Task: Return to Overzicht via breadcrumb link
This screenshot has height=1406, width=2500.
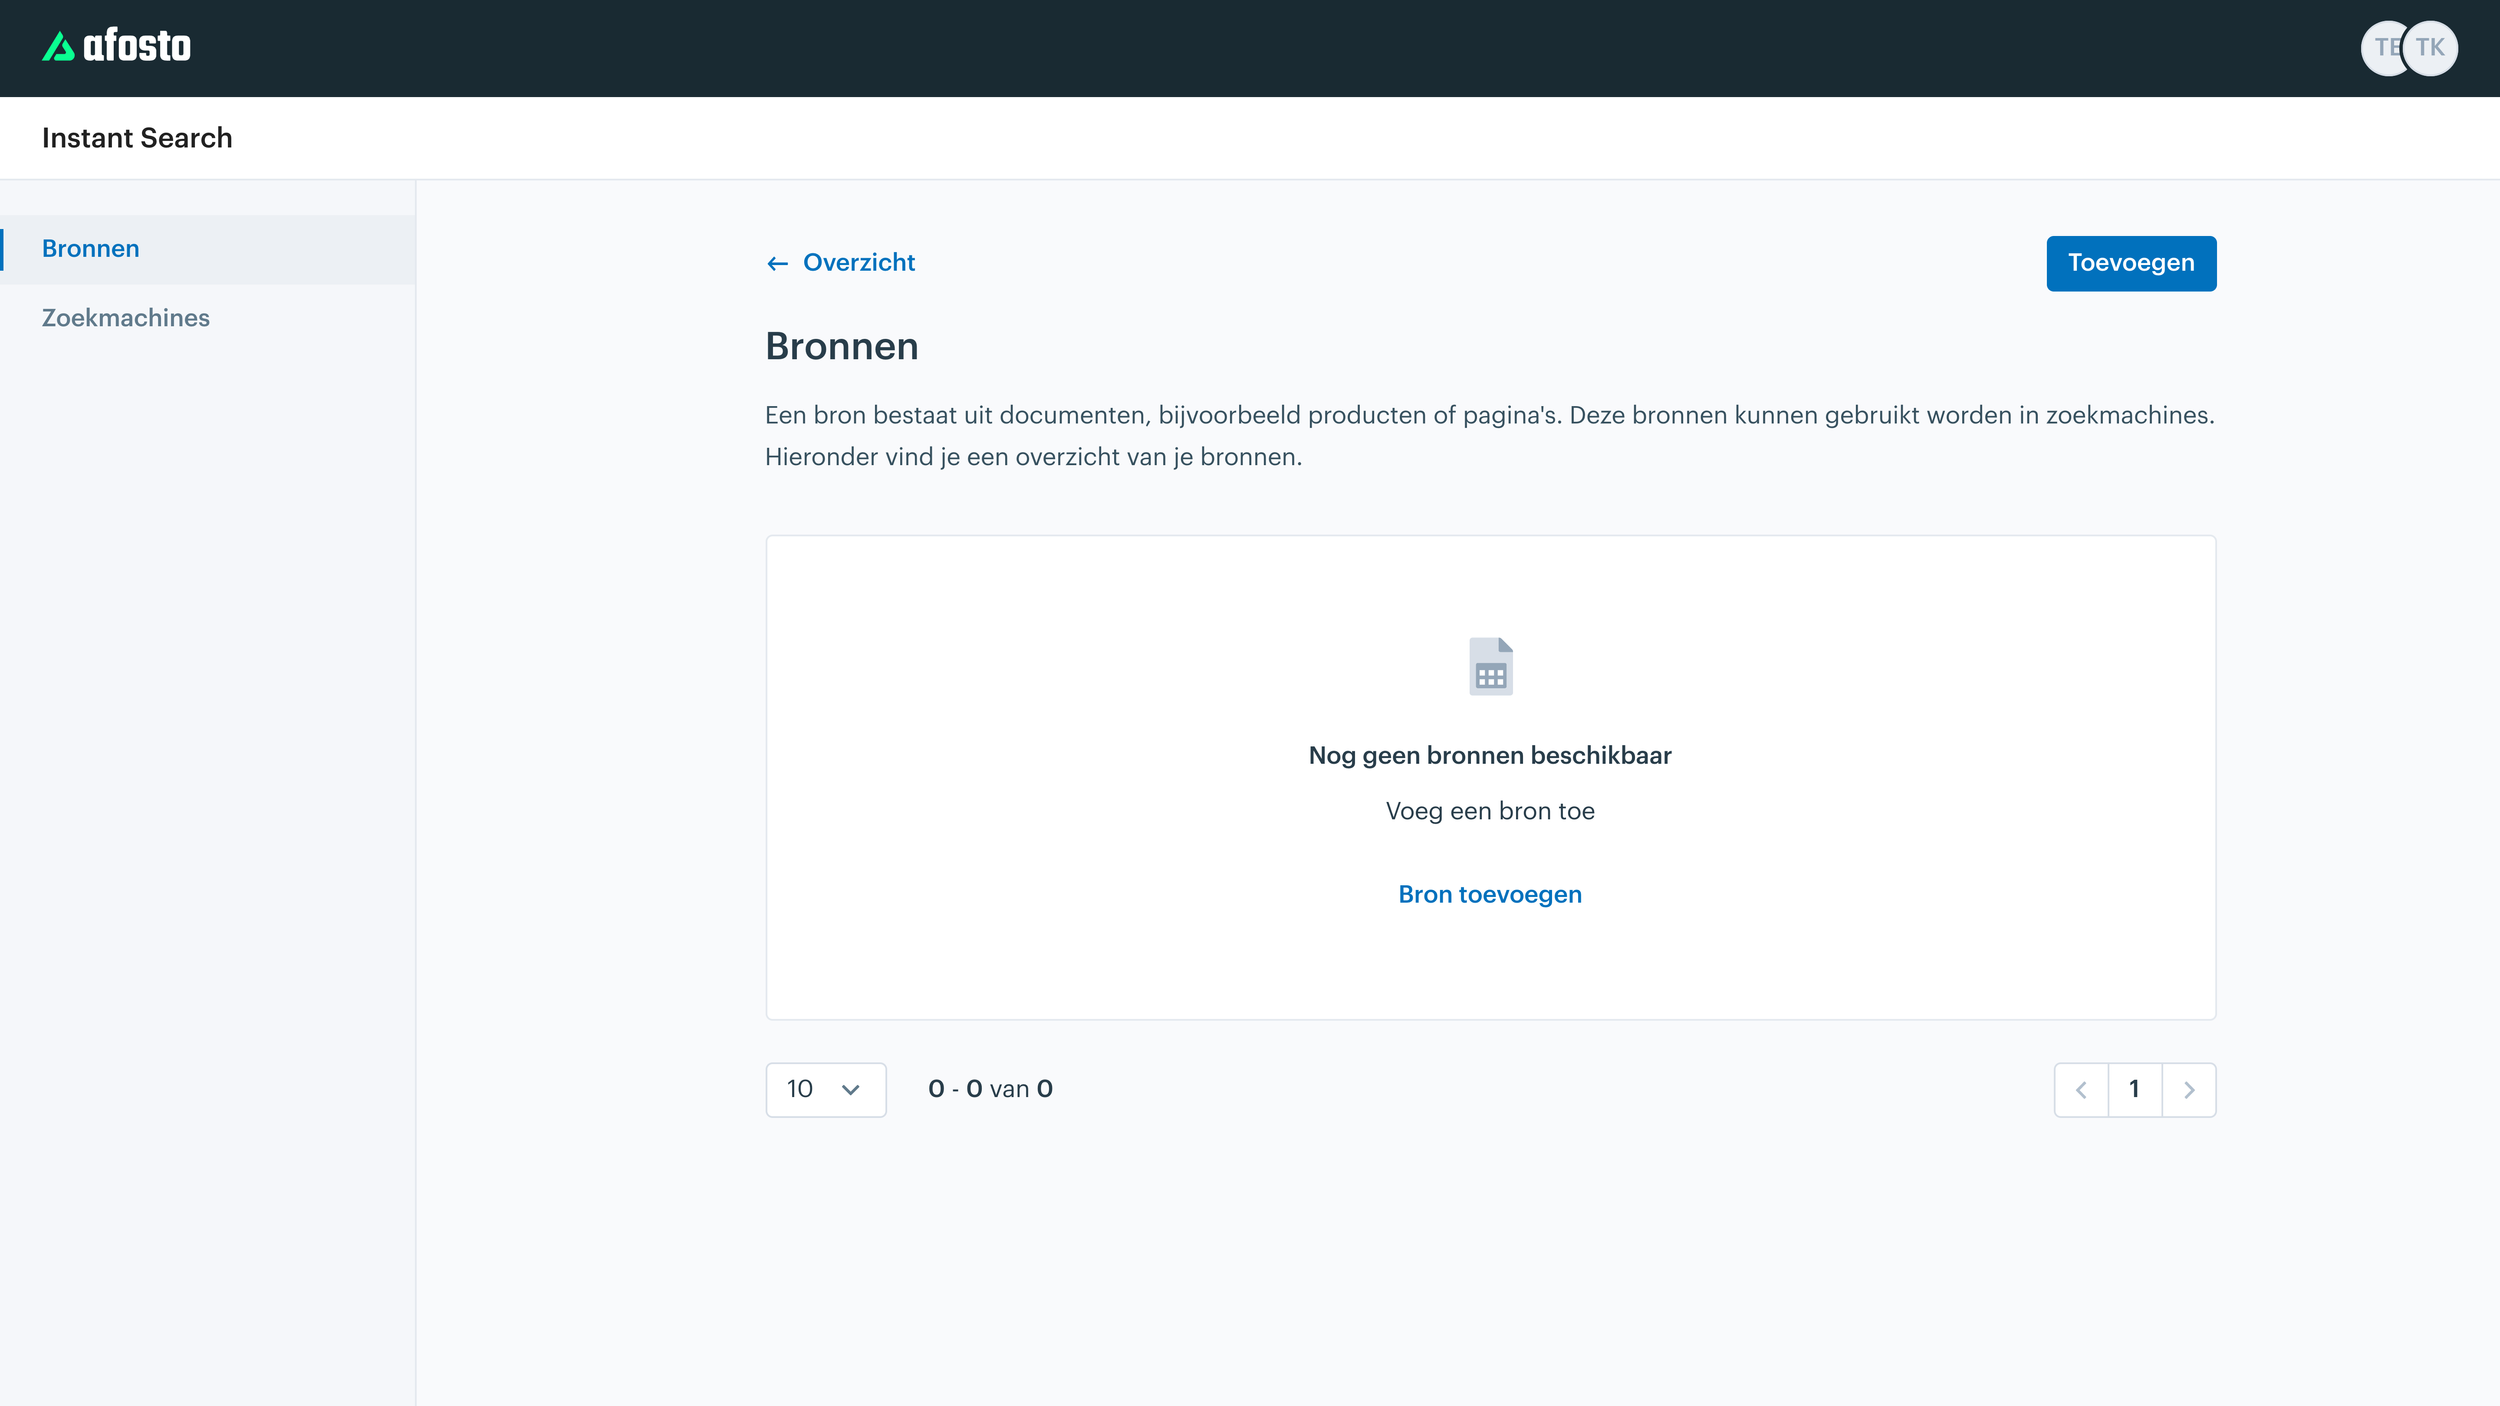Action: (x=858, y=263)
